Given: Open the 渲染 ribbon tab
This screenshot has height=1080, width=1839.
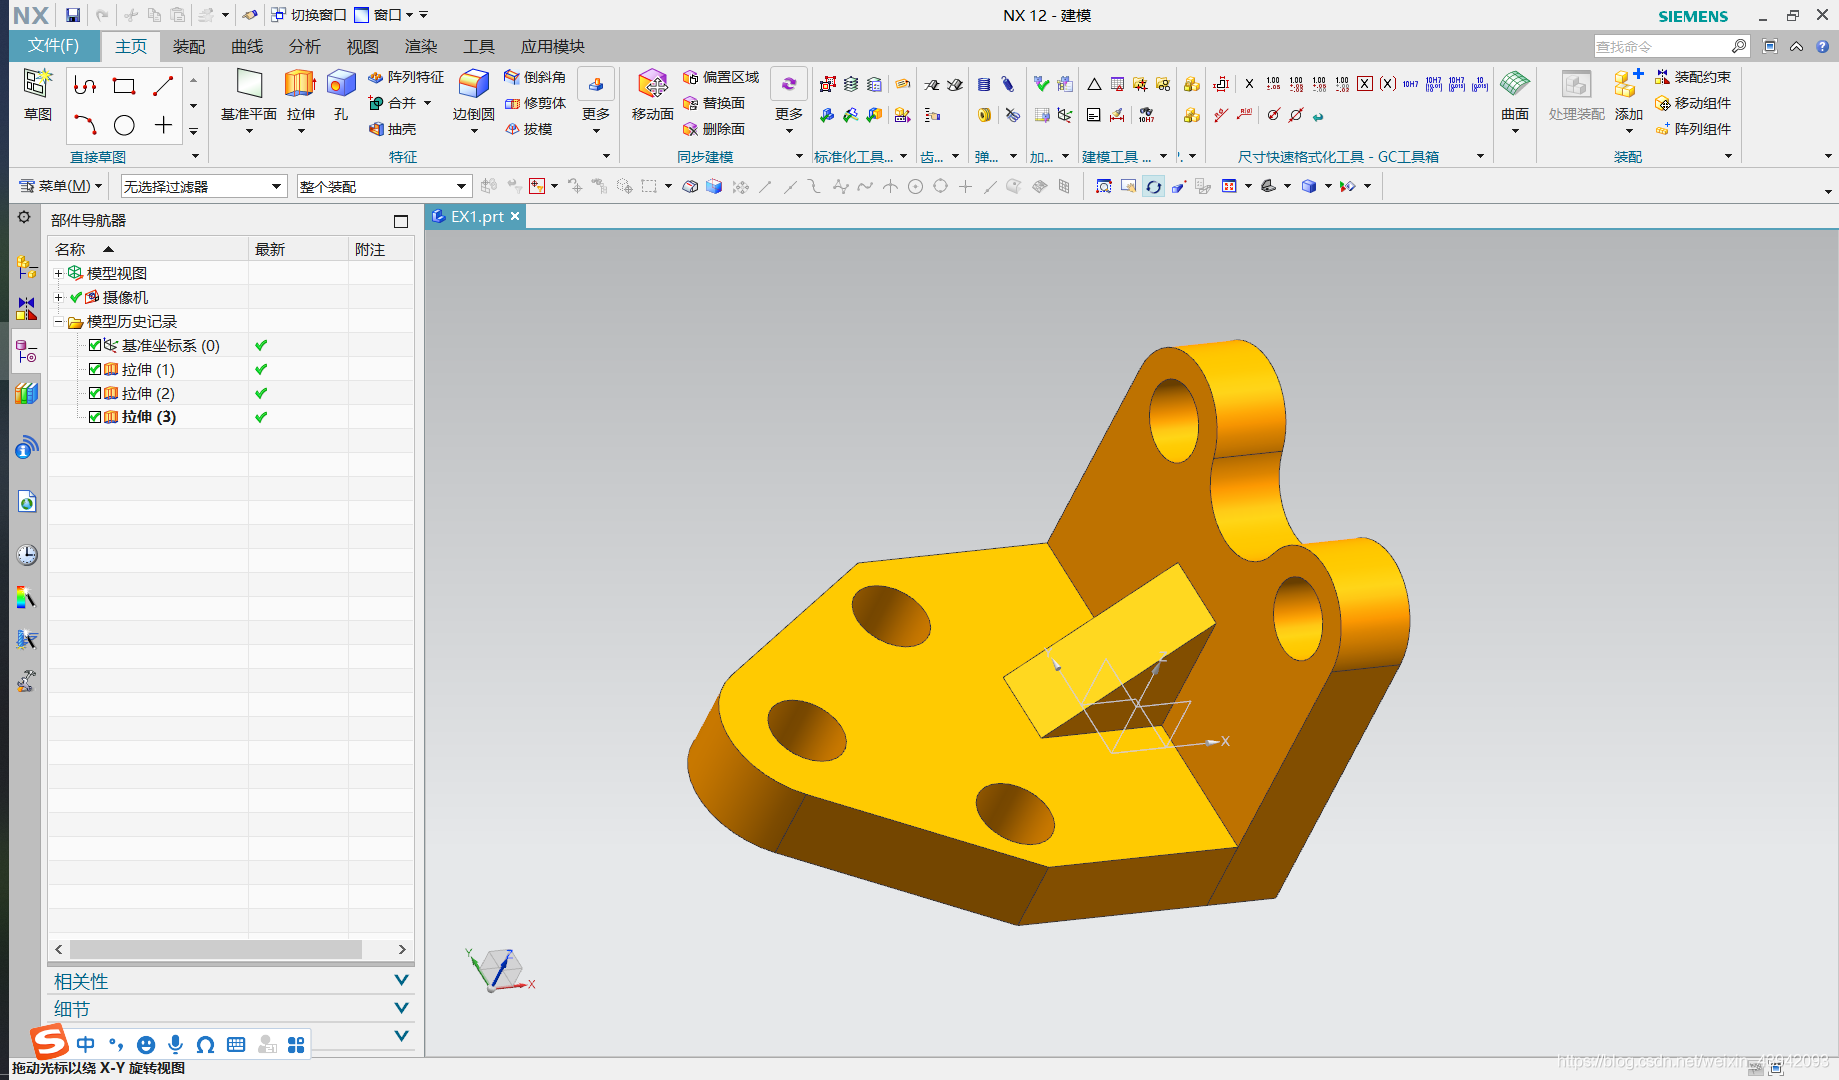Looking at the screenshot, I should 421,46.
